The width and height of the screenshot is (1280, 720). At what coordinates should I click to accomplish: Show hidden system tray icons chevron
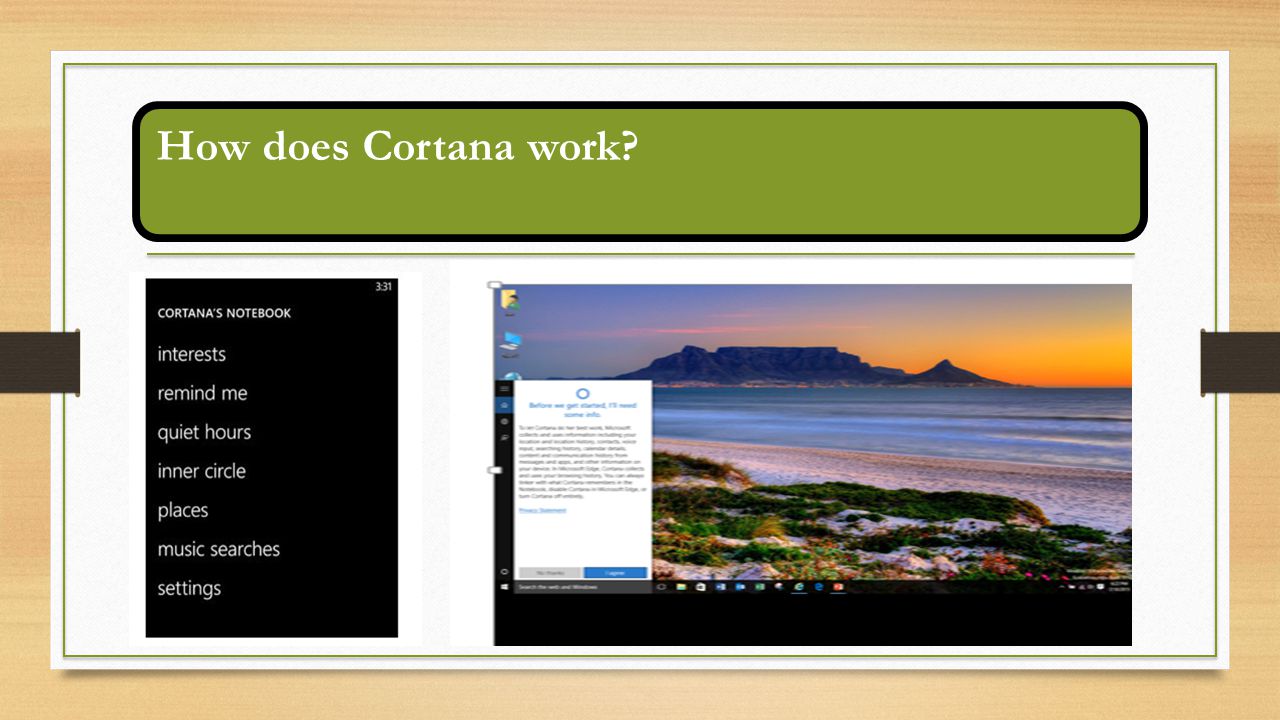(1062, 587)
